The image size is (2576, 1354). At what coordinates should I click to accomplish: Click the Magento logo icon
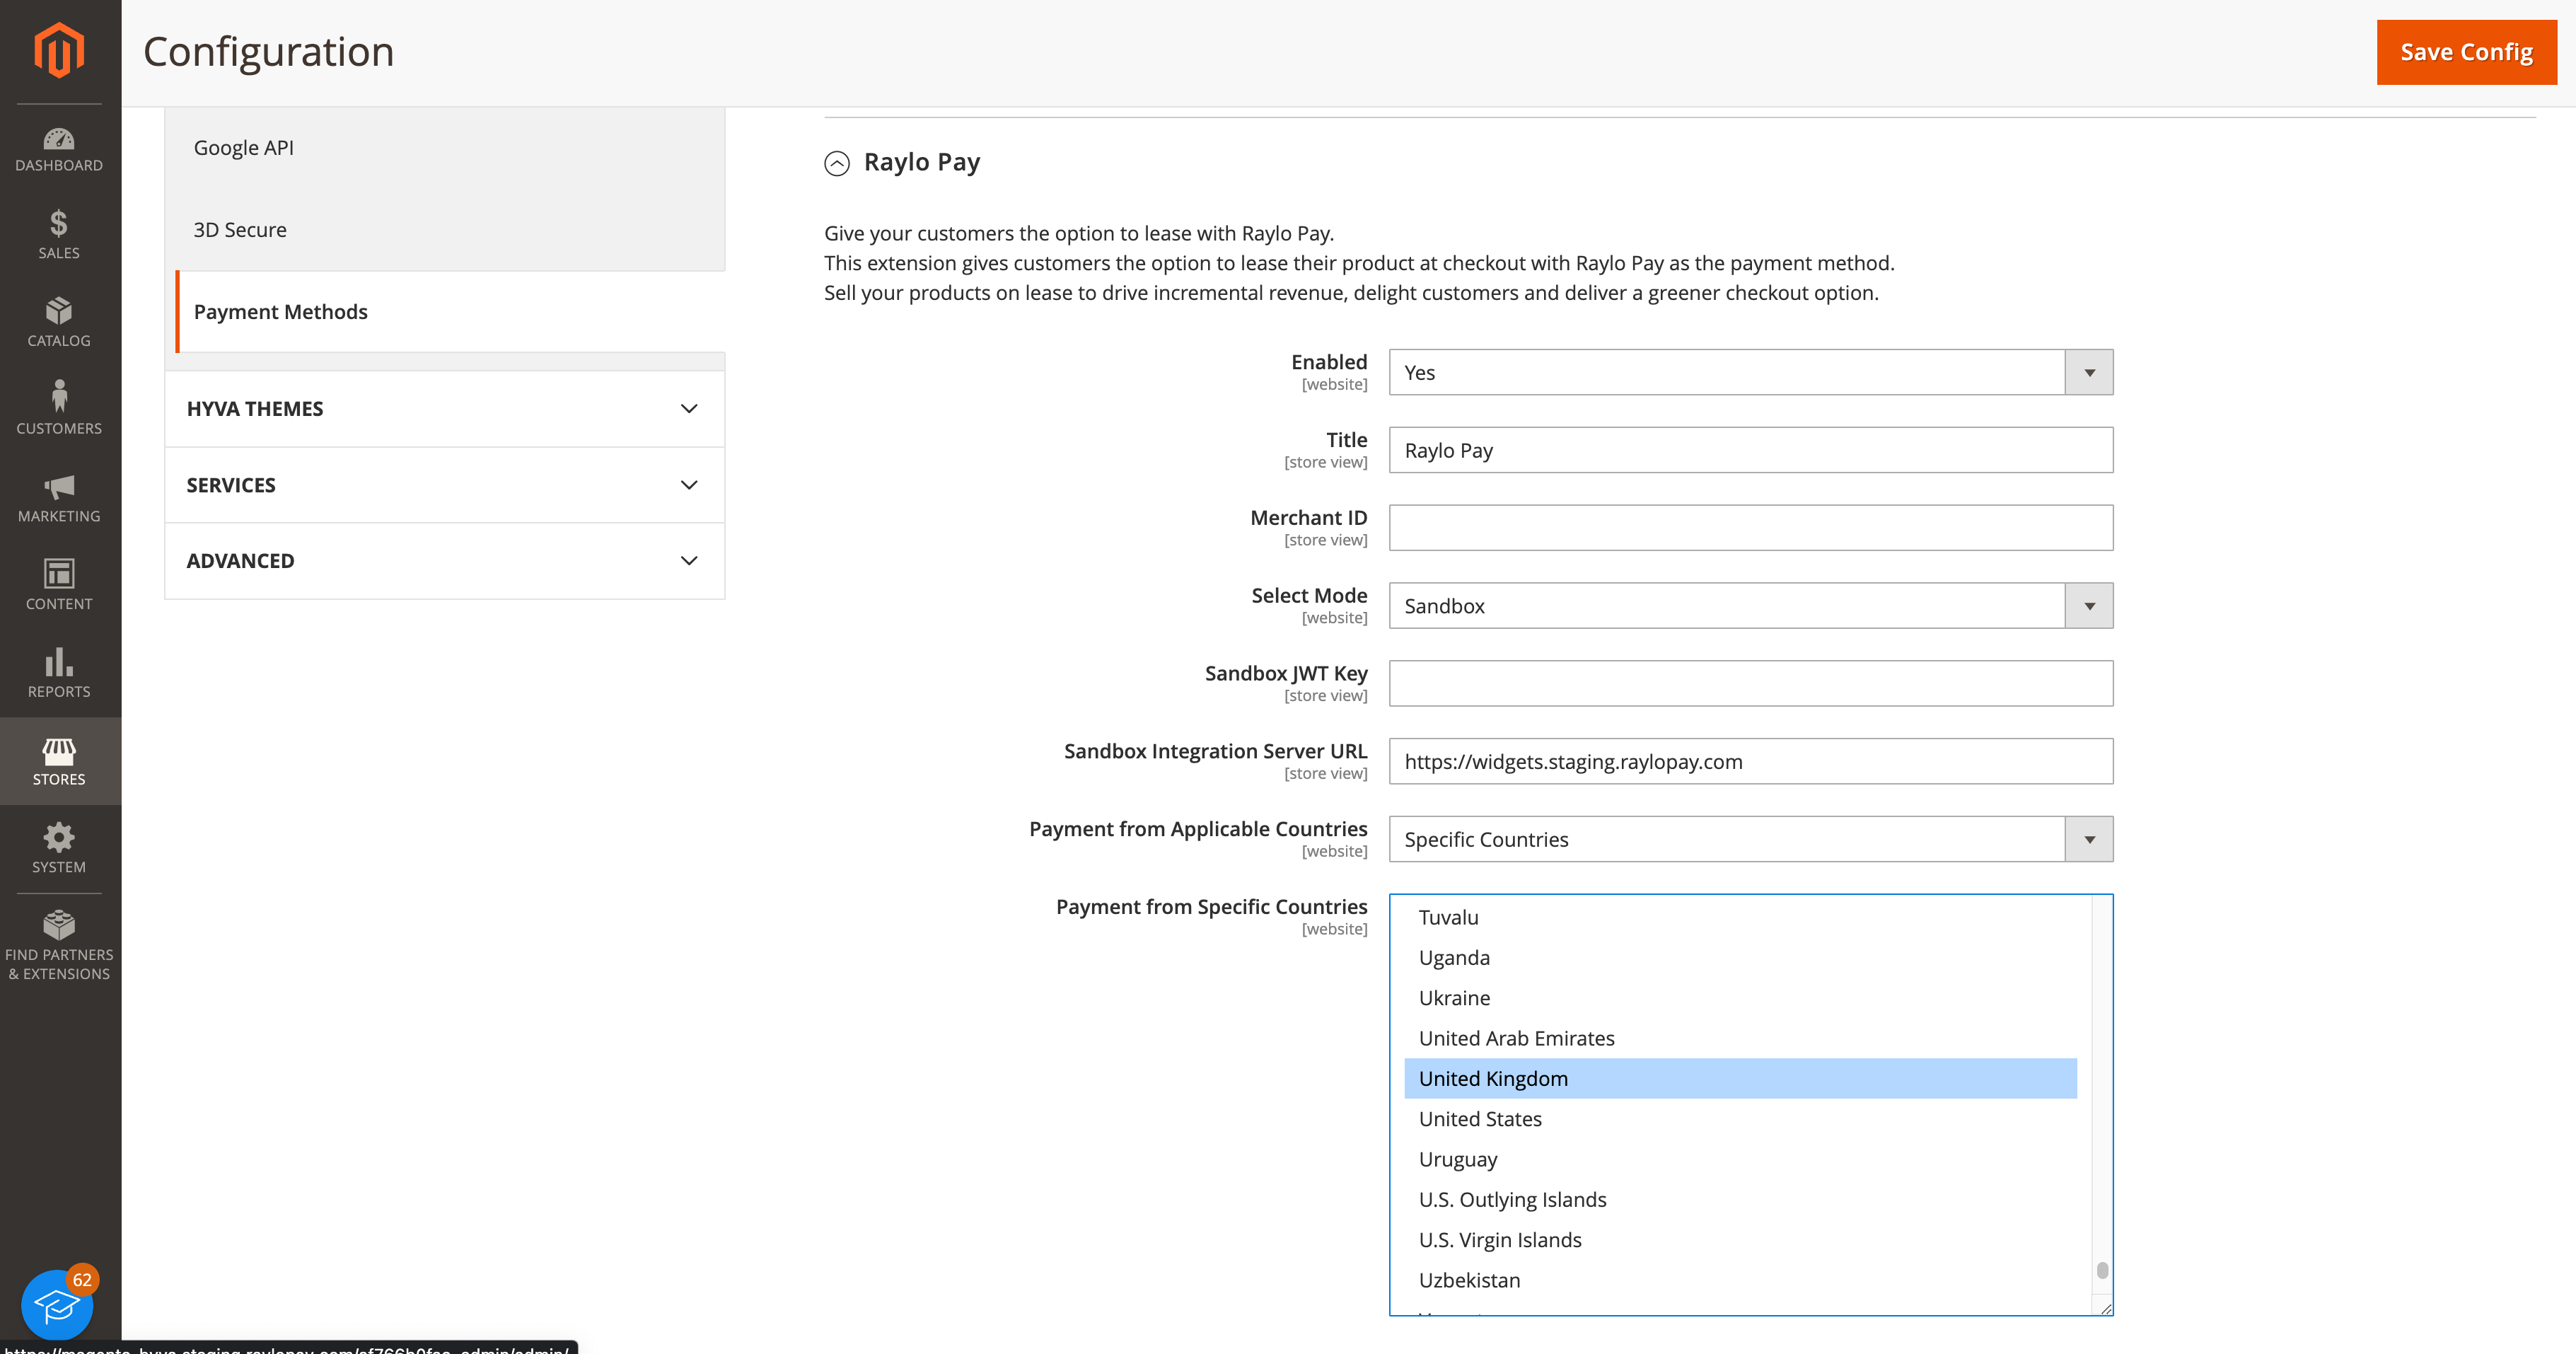tap(59, 50)
